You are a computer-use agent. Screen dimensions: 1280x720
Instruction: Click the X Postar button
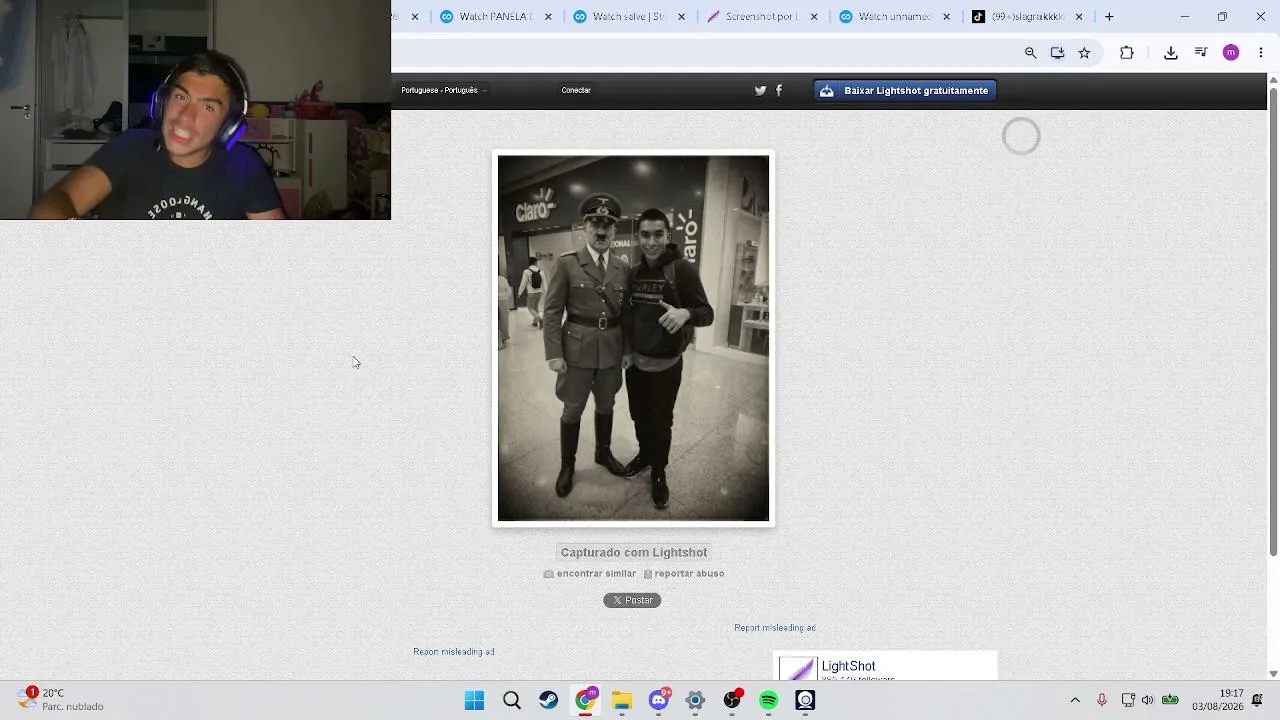[632, 600]
